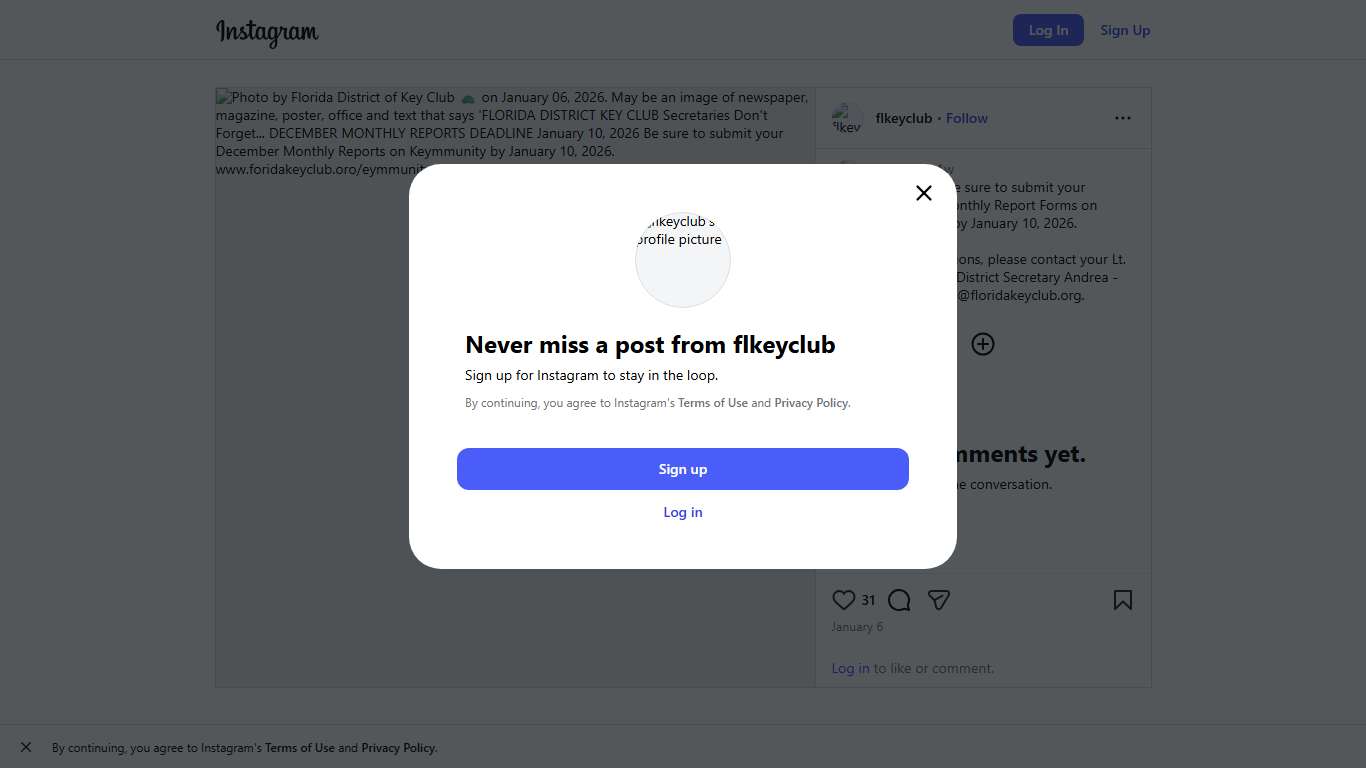
Task: Load more comments with plus circle icon
Action: coord(983,344)
